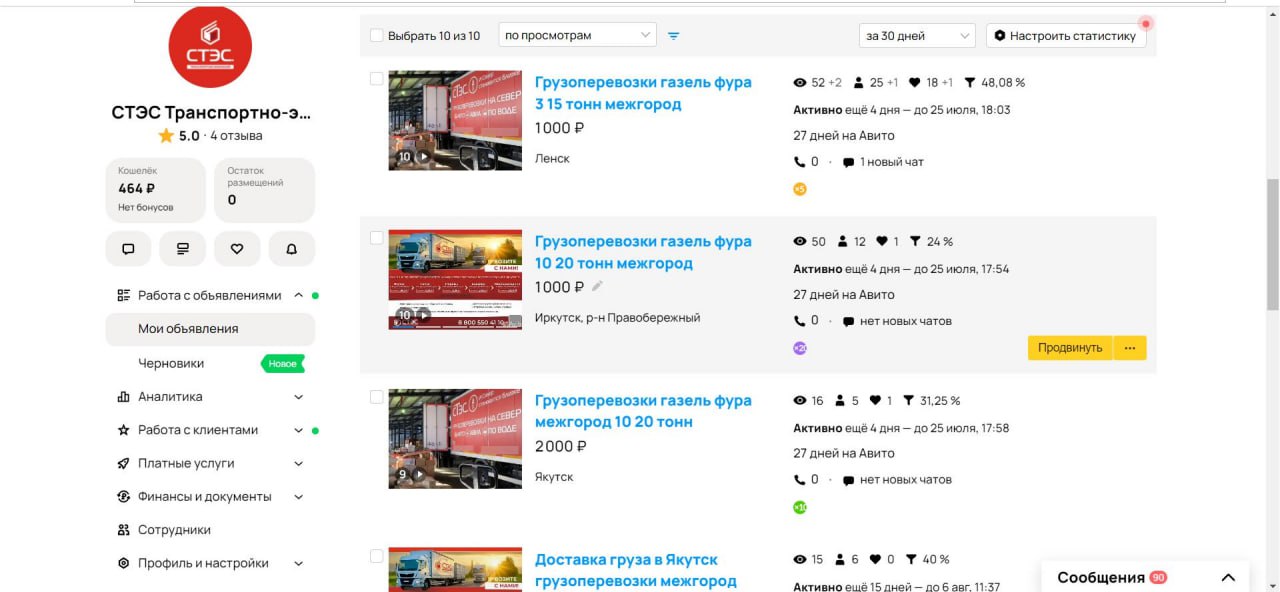Click the yellow rating star icon
Viewport: 1280px width, 592px height.
pos(166,135)
